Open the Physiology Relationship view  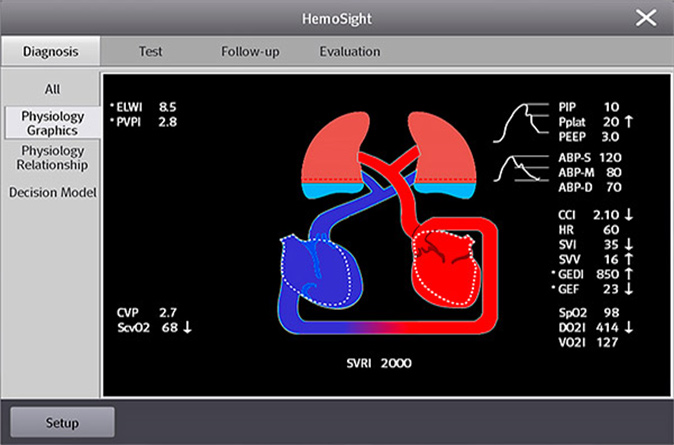click(x=52, y=157)
